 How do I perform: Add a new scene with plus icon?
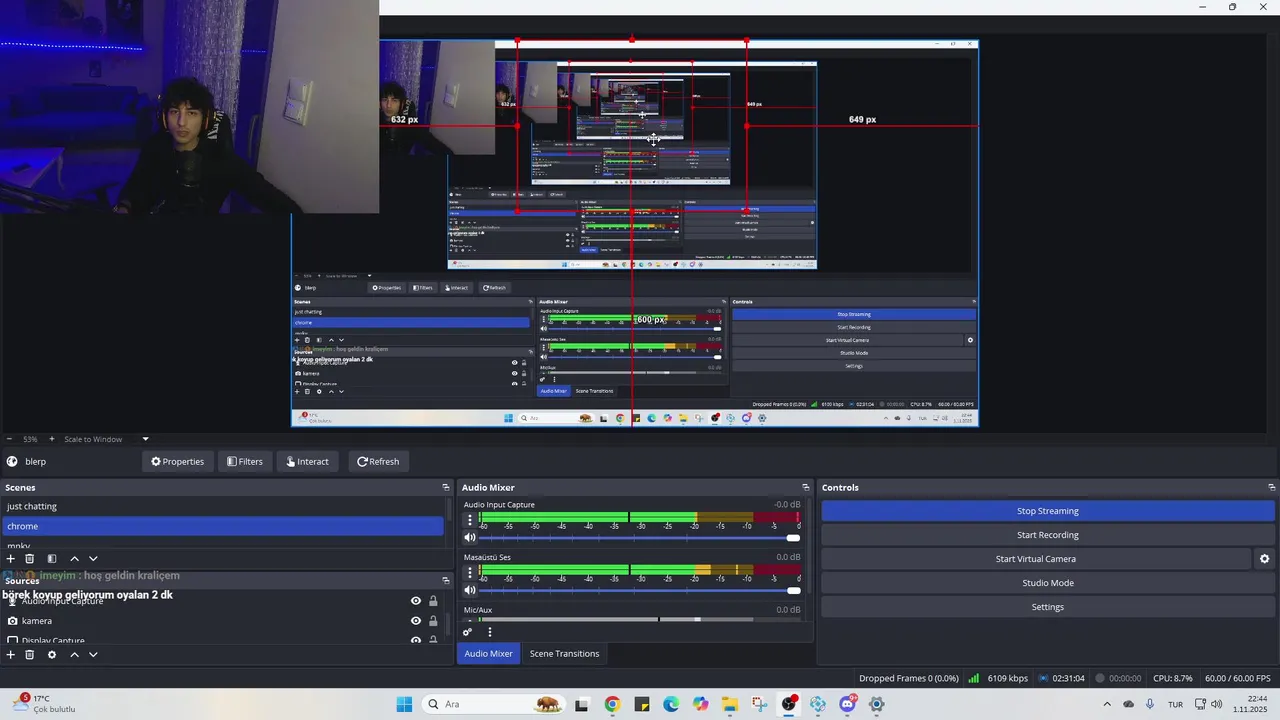[11, 559]
